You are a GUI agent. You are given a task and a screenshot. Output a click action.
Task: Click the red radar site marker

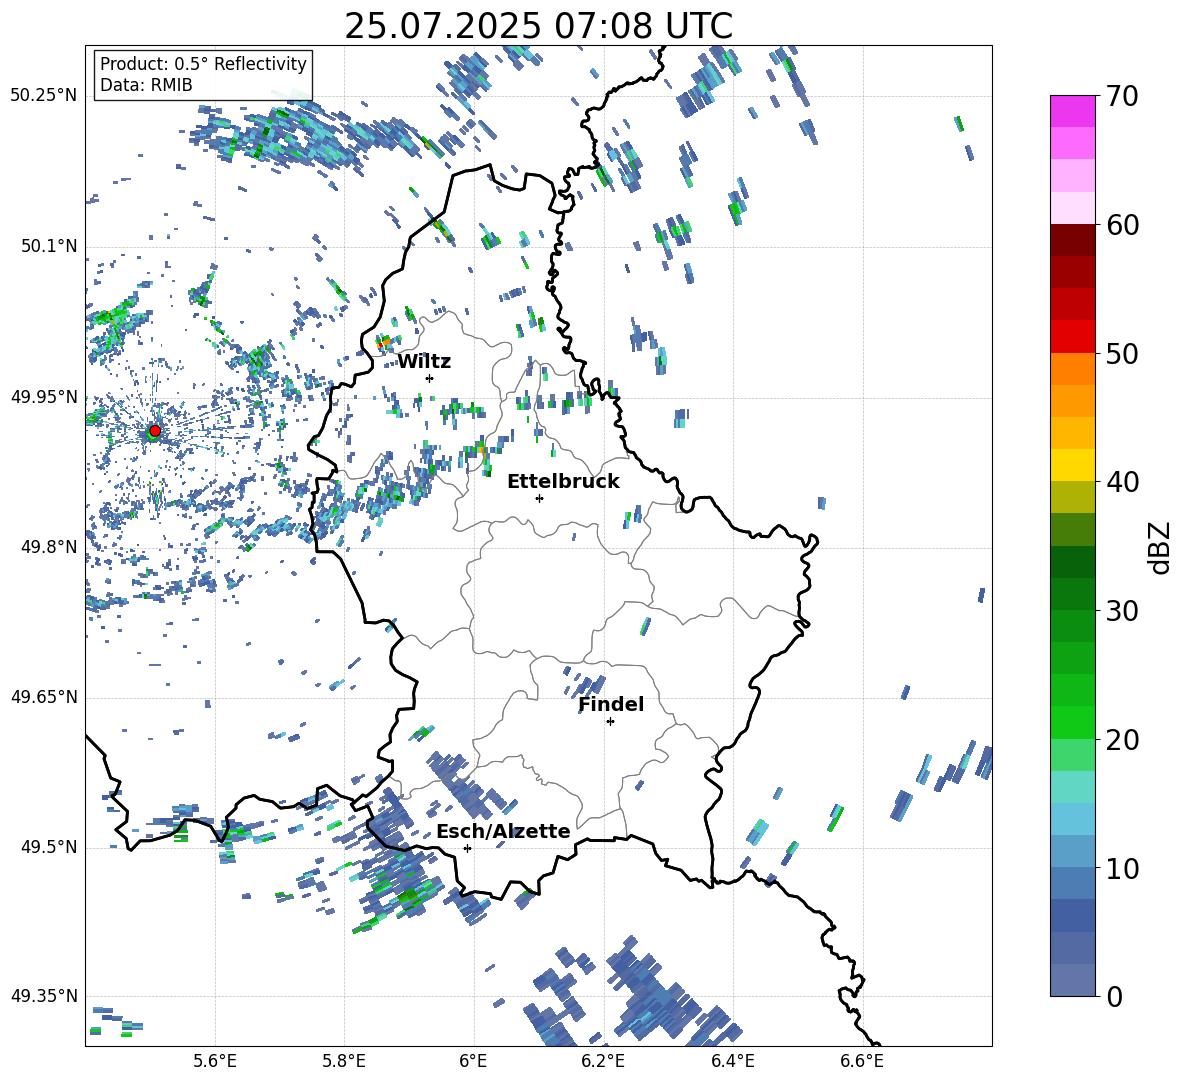click(155, 430)
